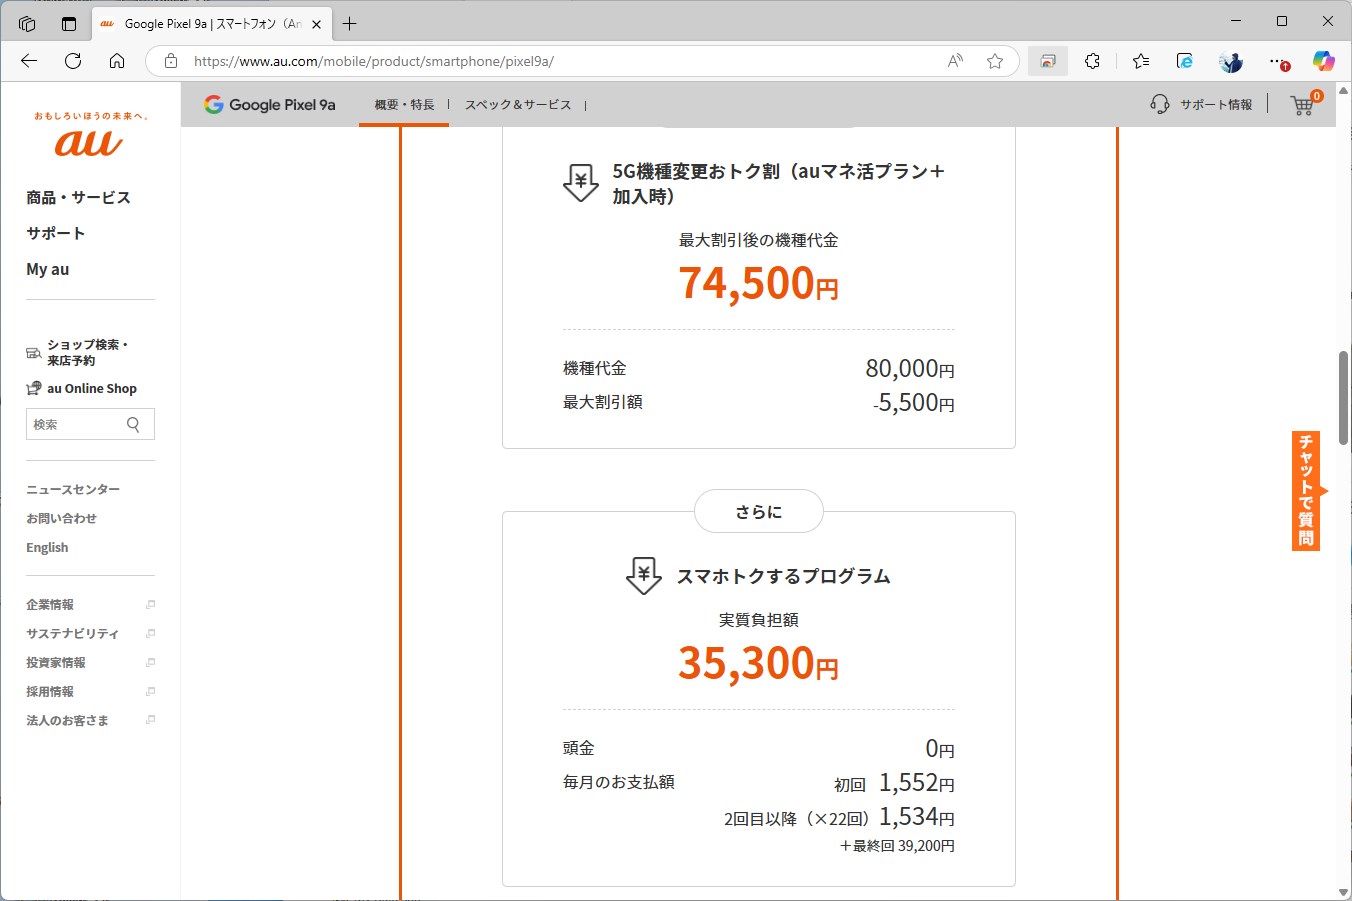The width and height of the screenshot is (1352, 901).
Task: Close the Google Pixel 9a tab
Action: [x=316, y=24]
